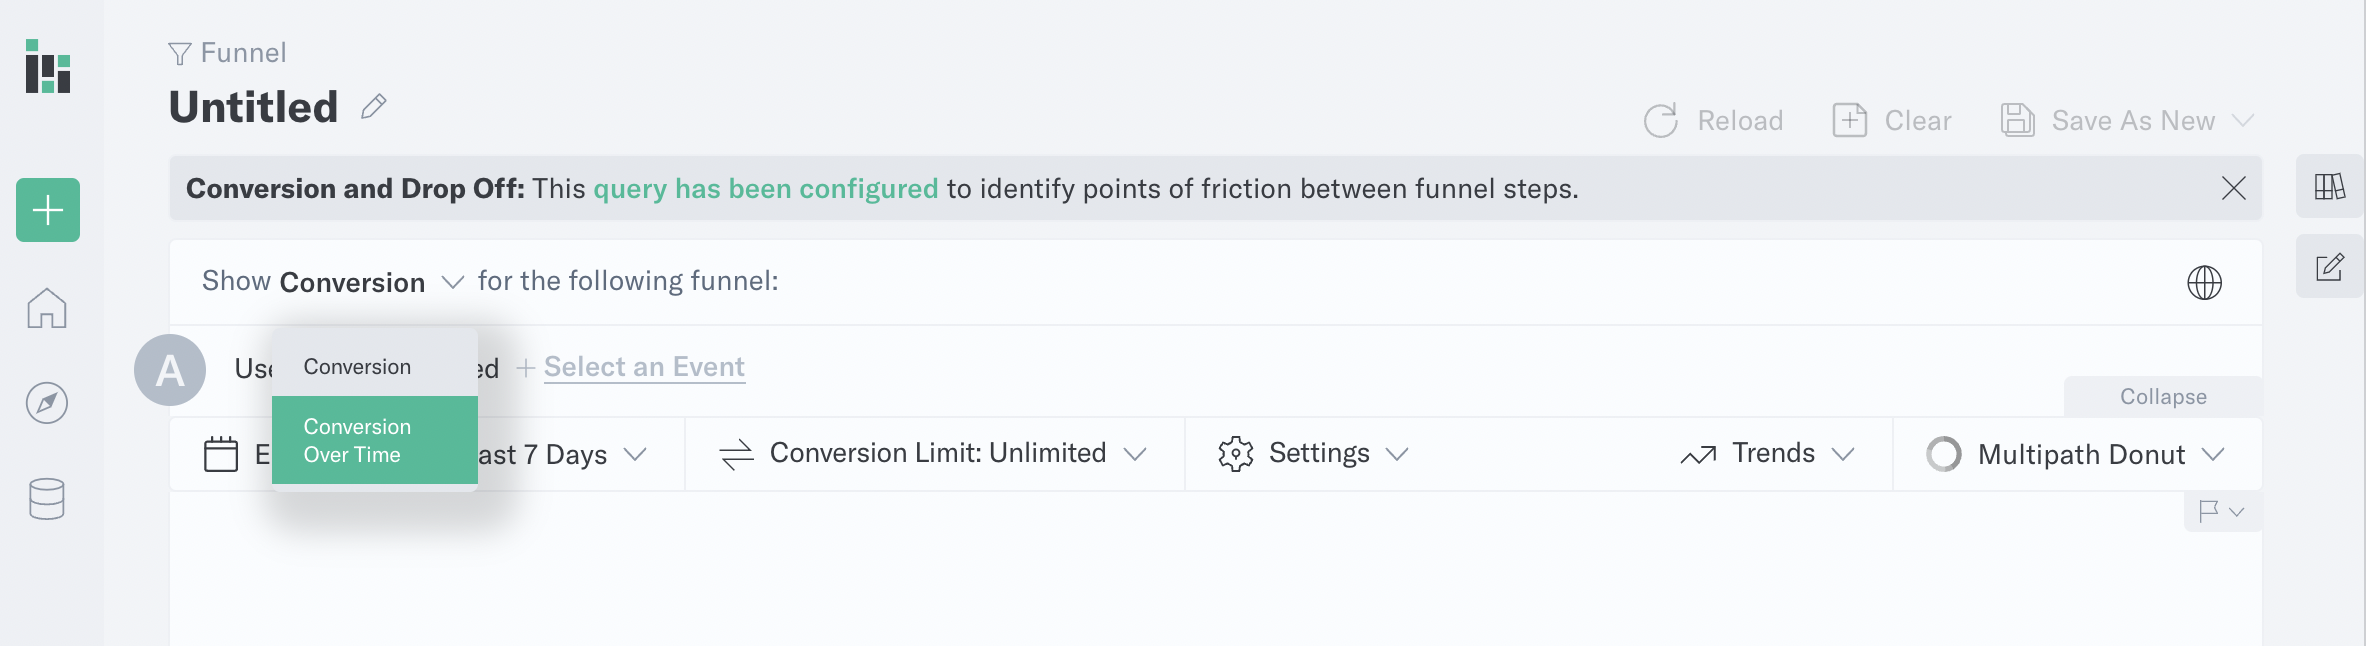2366x646 pixels.
Task: Click the green plus create button
Action: [48, 210]
